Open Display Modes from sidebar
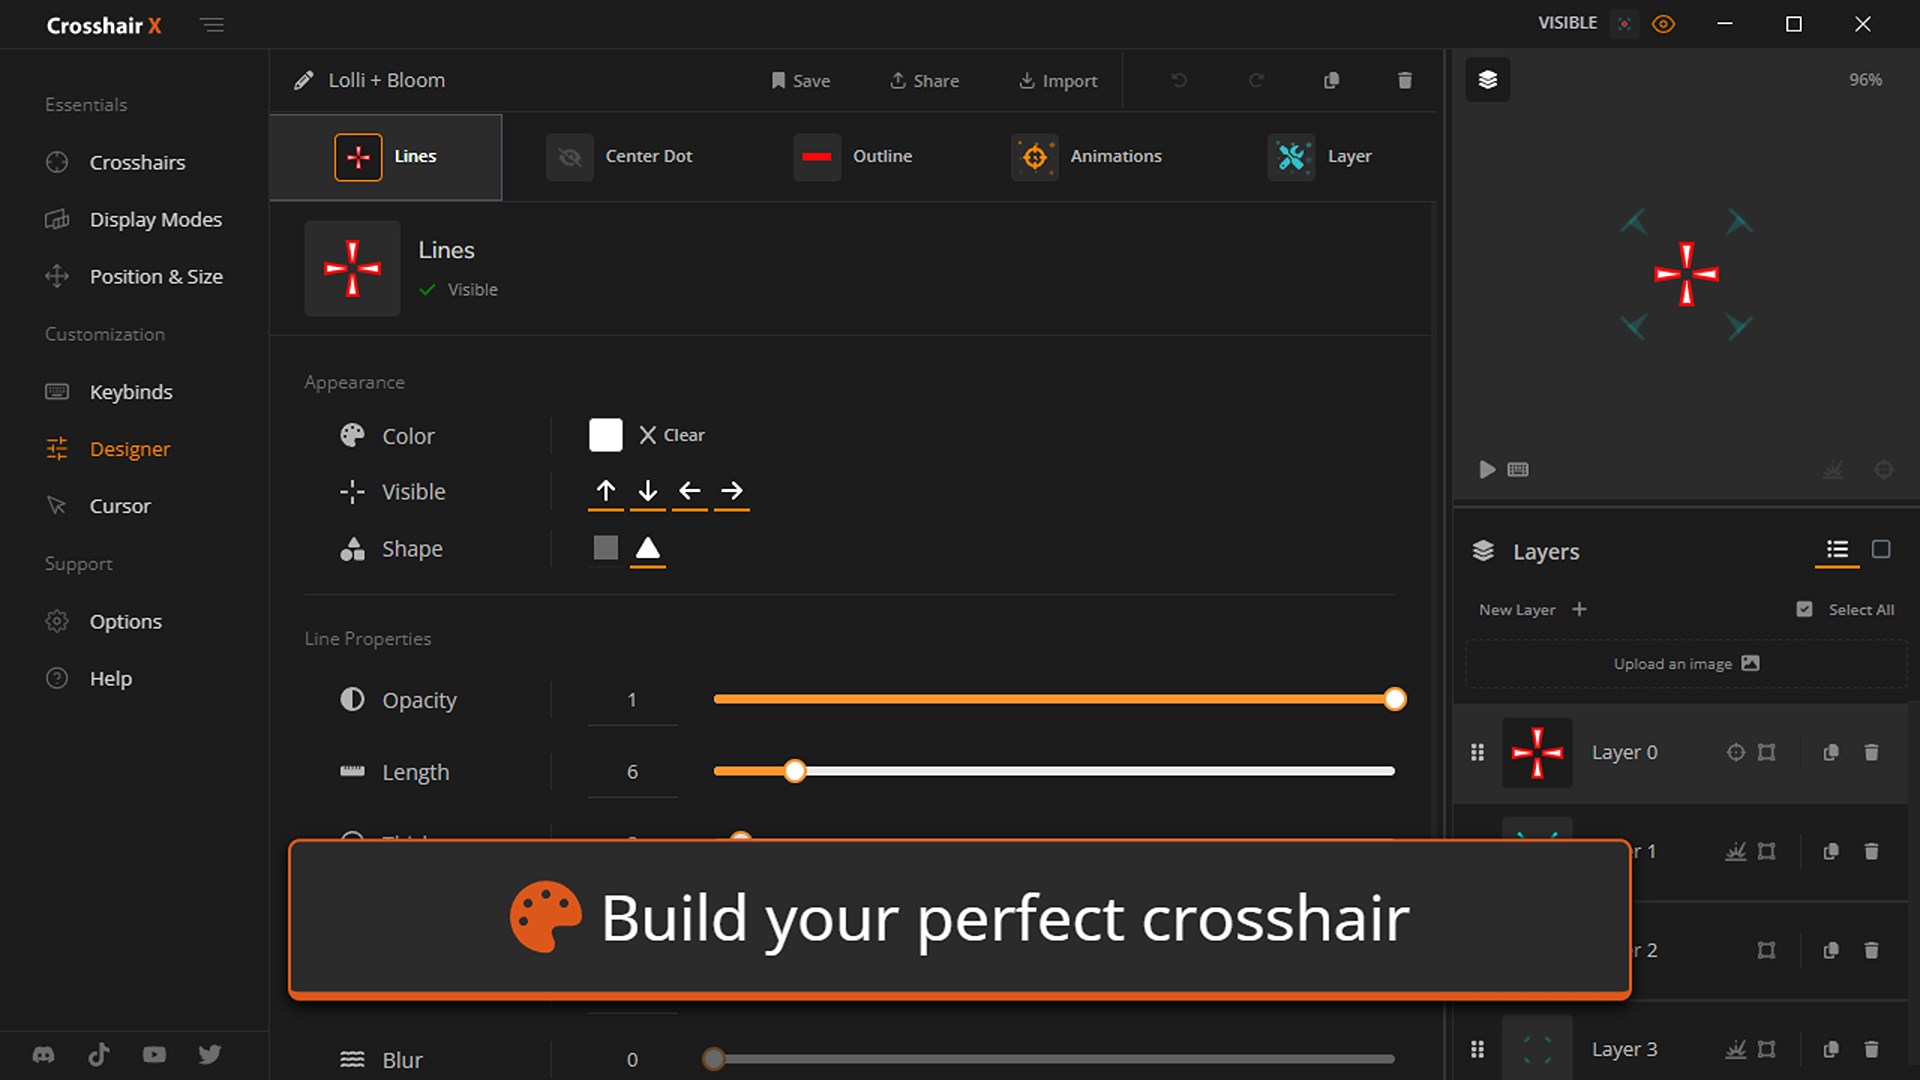The width and height of the screenshot is (1920, 1080). pos(155,219)
